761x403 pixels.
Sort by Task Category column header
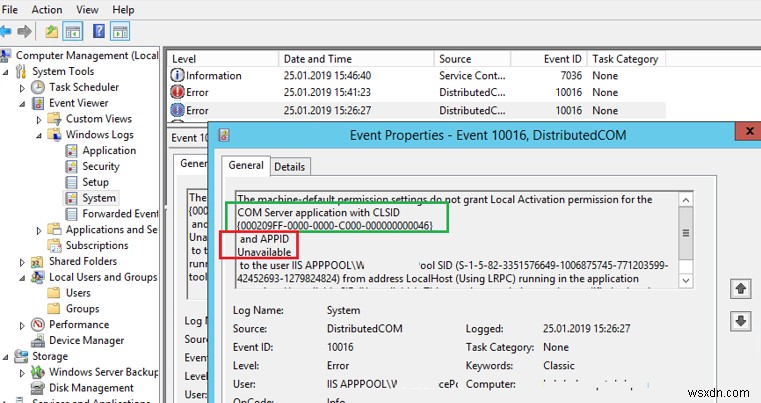626,59
